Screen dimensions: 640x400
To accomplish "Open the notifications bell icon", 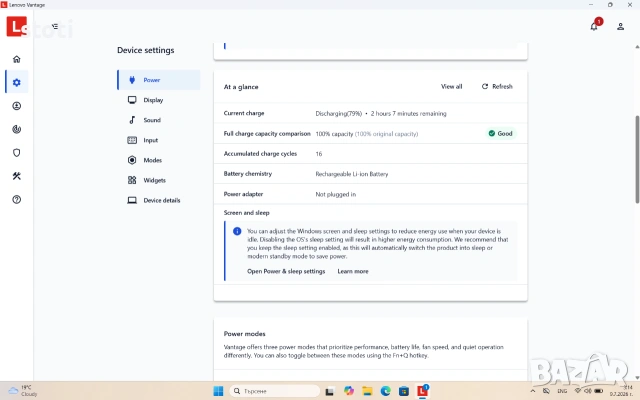I will click(x=594, y=27).
